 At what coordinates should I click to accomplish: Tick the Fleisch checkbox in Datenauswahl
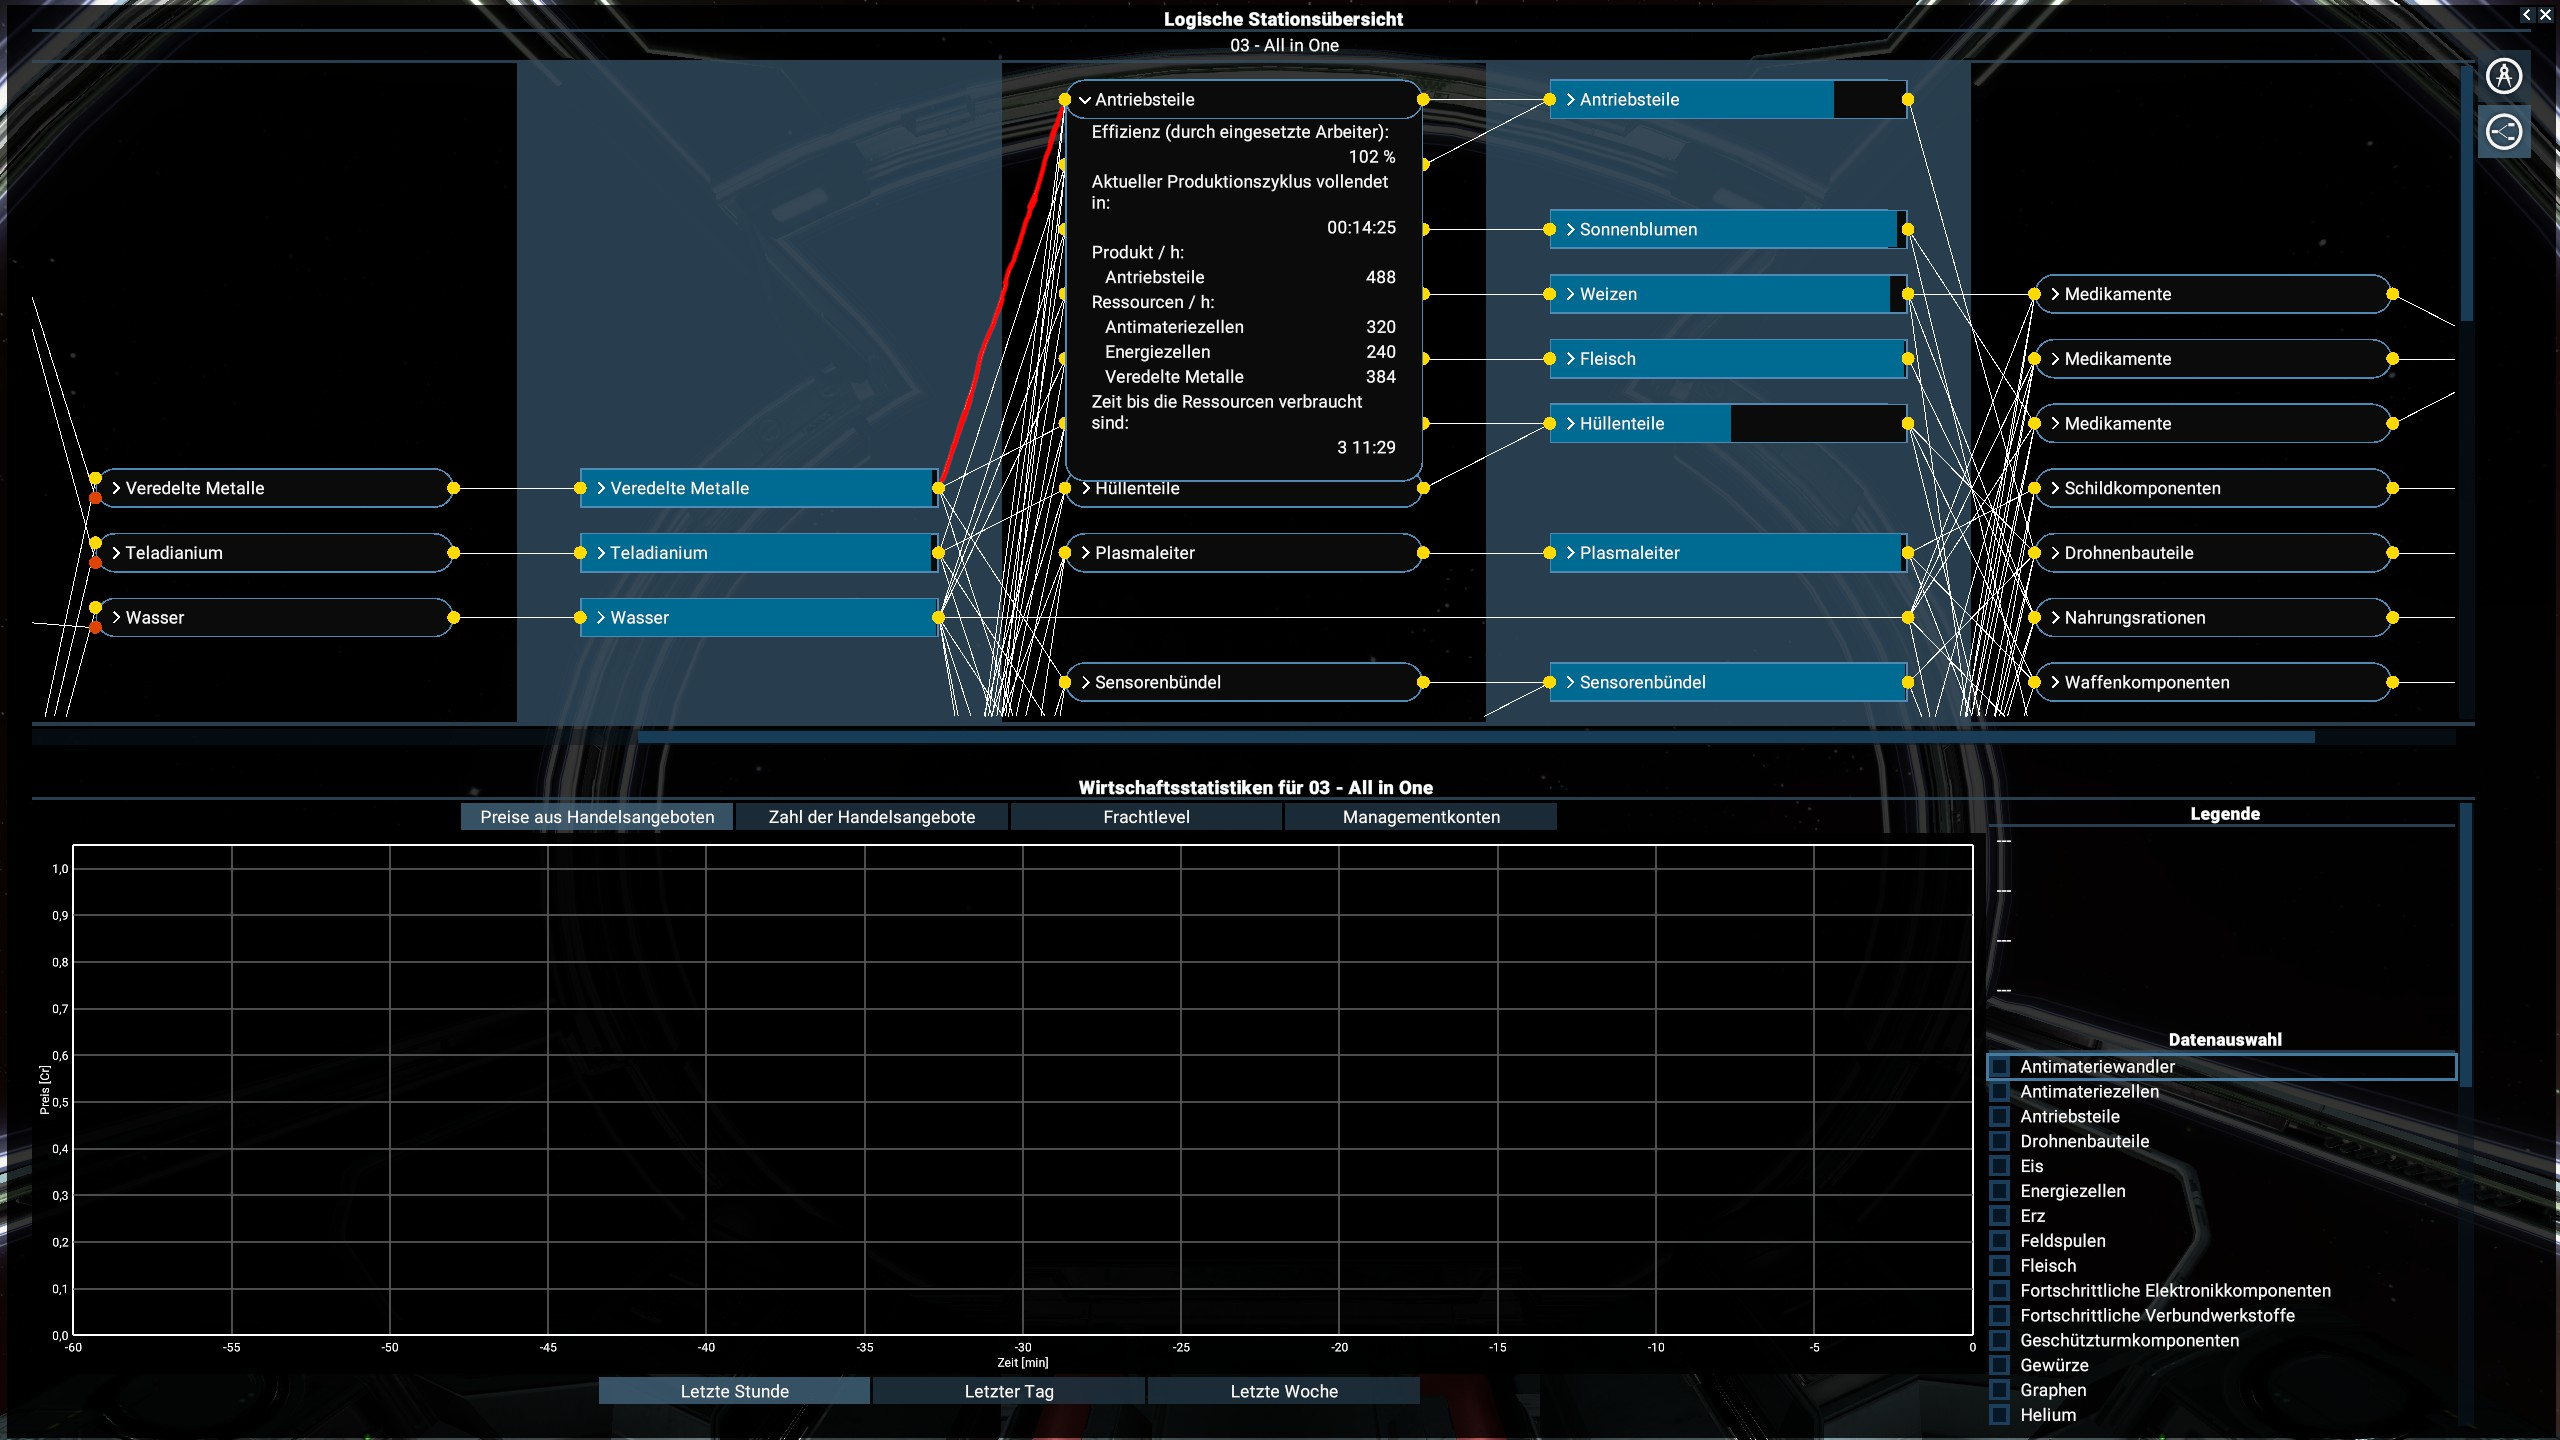pos(2000,1265)
